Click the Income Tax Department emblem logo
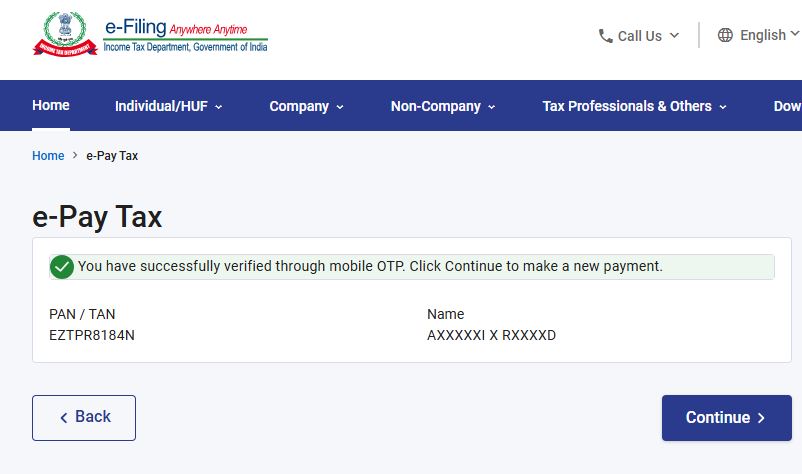The height and width of the screenshot is (474, 802). (x=65, y=34)
